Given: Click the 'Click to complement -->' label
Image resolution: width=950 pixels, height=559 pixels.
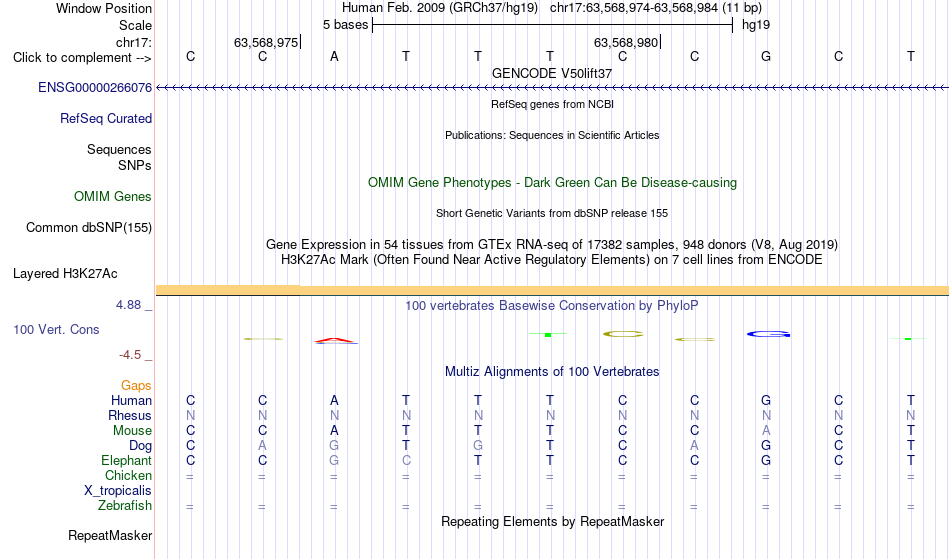Looking at the screenshot, I should coord(82,58).
